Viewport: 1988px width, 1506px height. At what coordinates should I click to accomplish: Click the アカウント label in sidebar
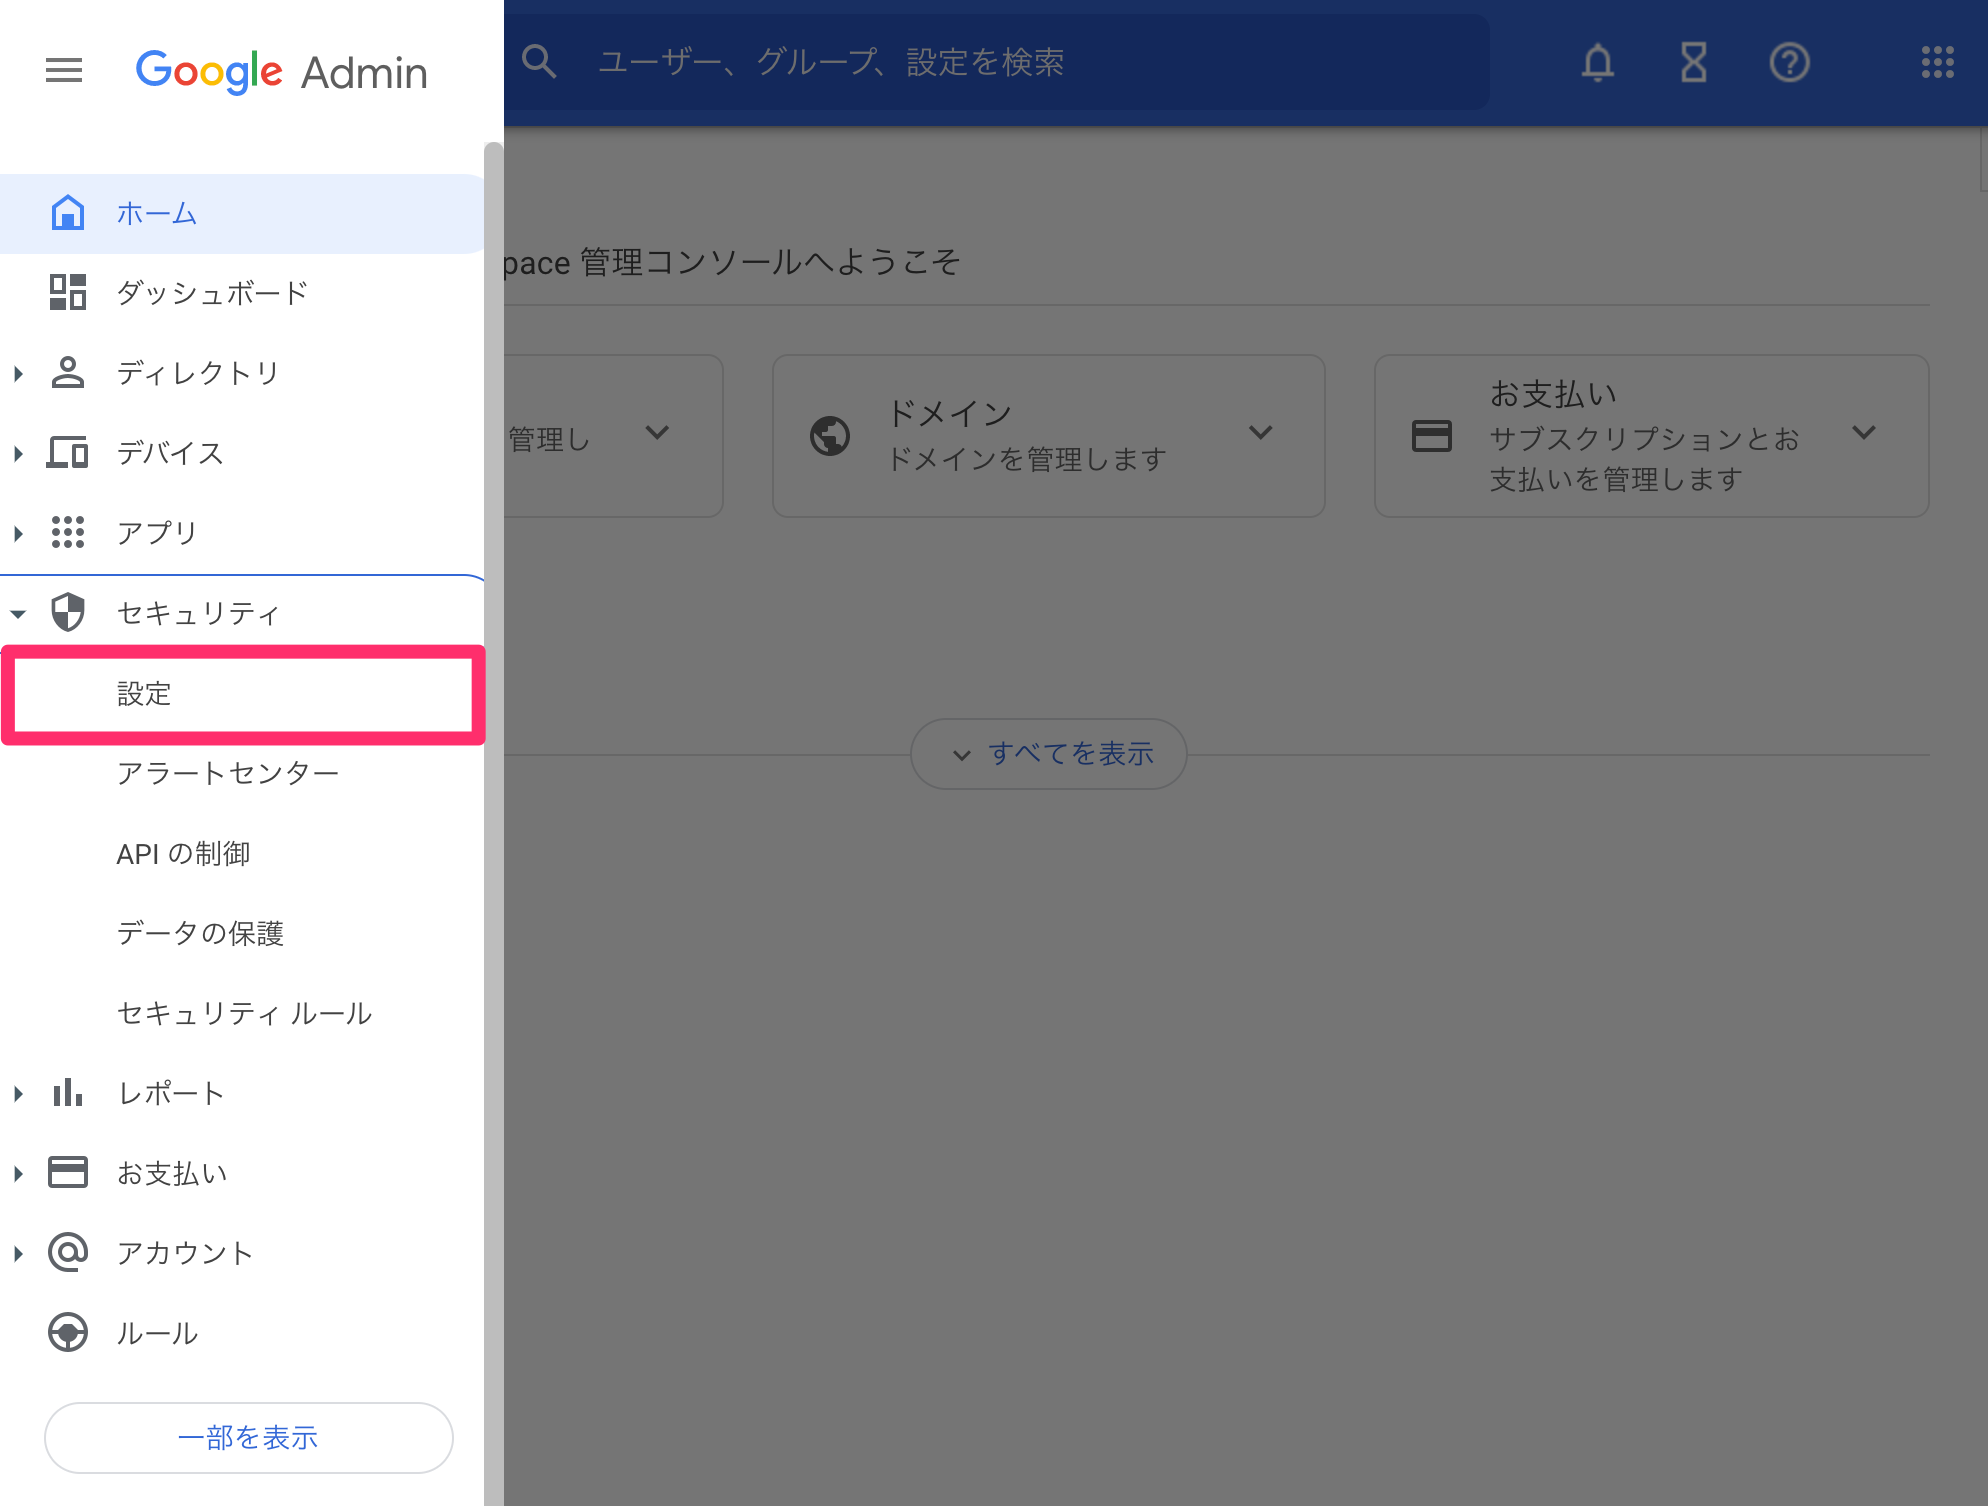click(x=185, y=1253)
